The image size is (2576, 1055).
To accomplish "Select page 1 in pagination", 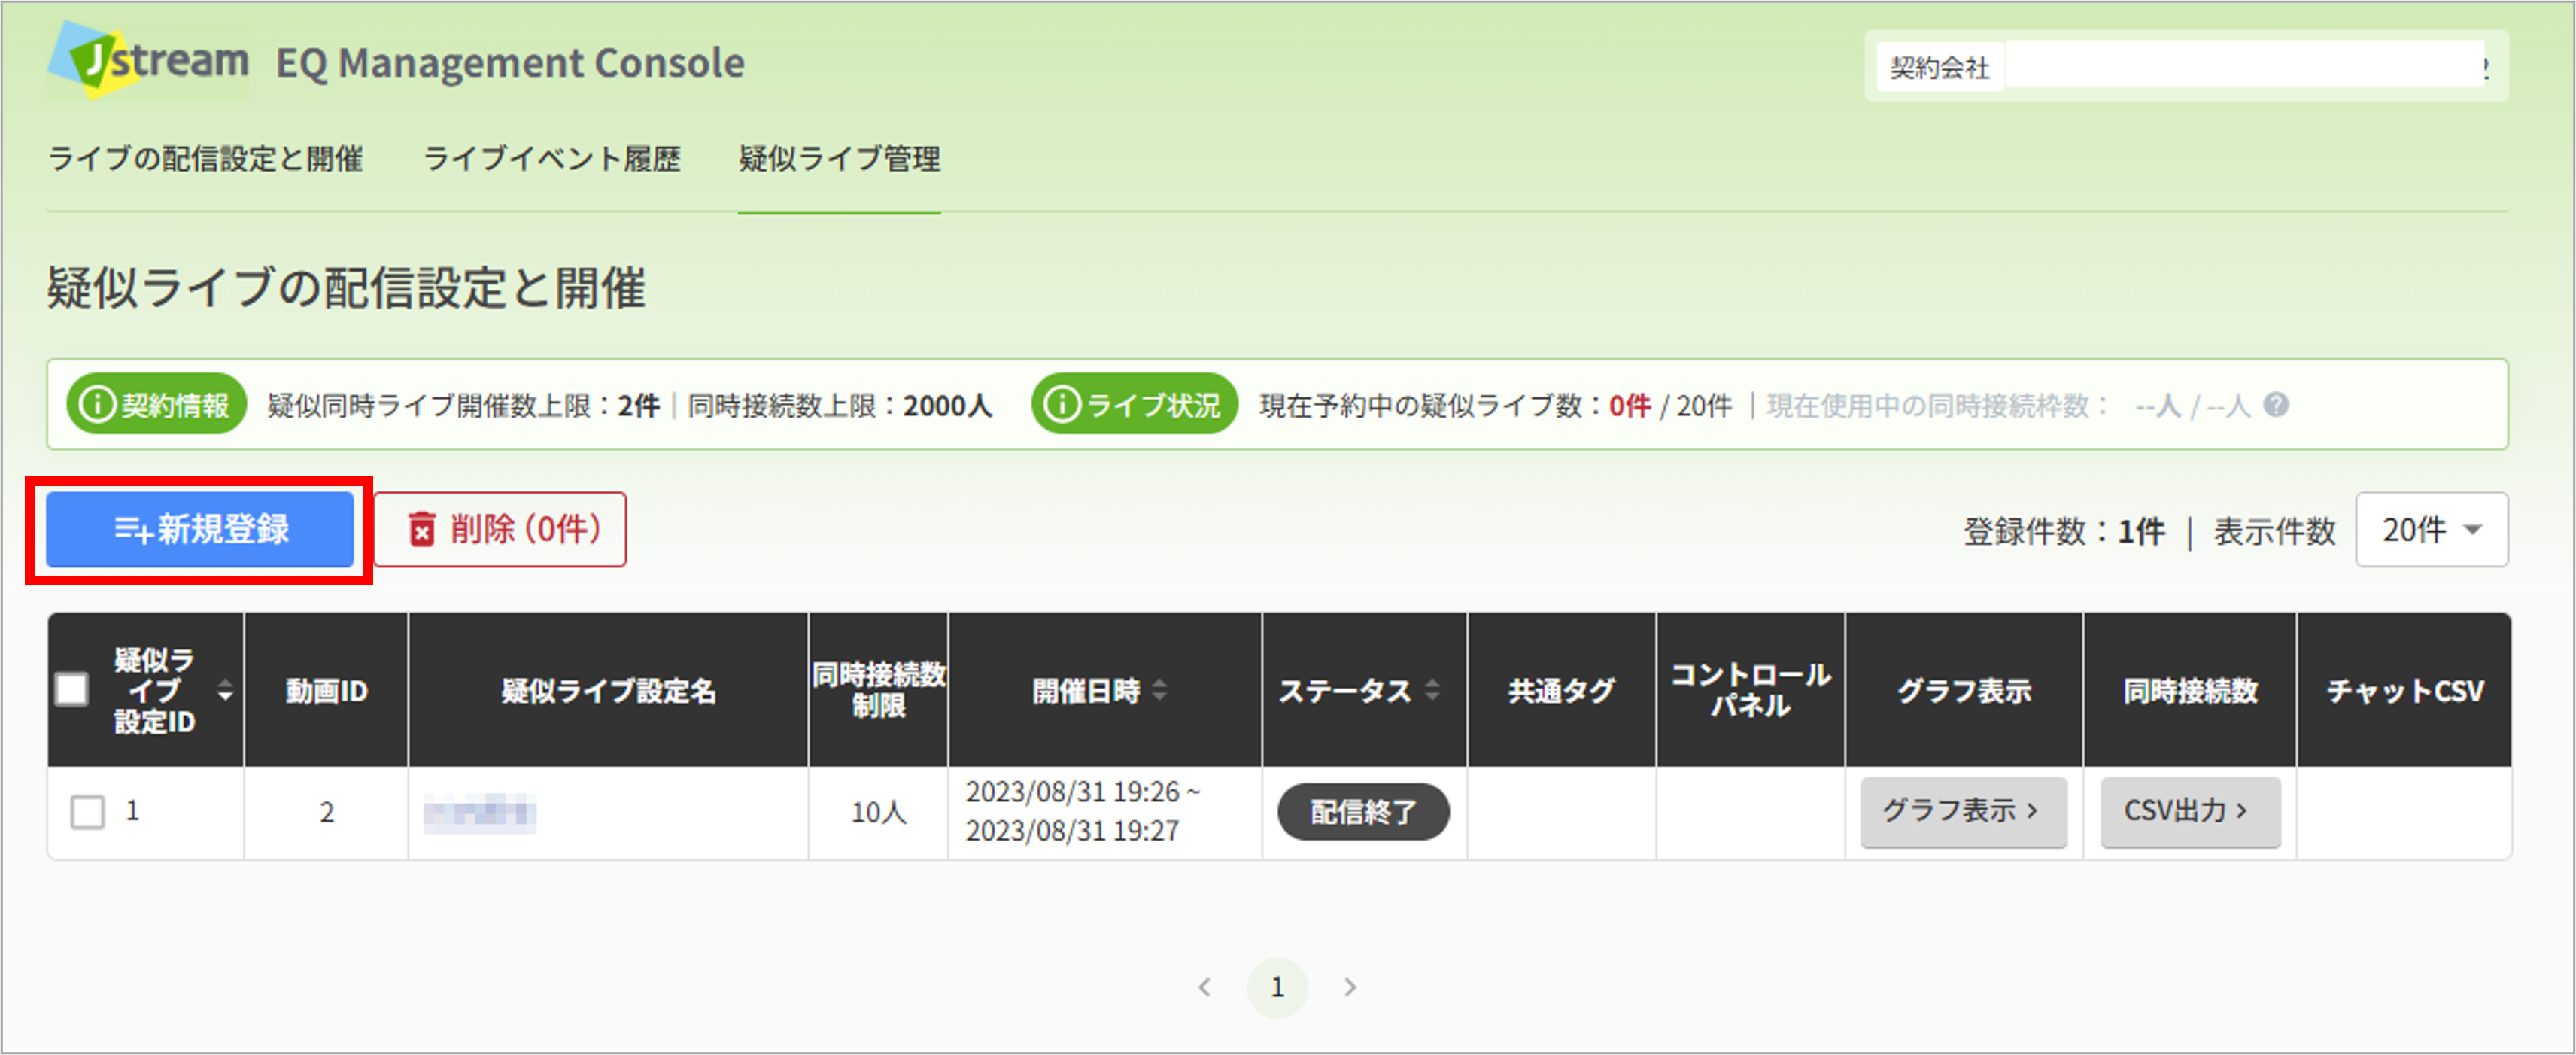I will click(x=1277, y=987).
